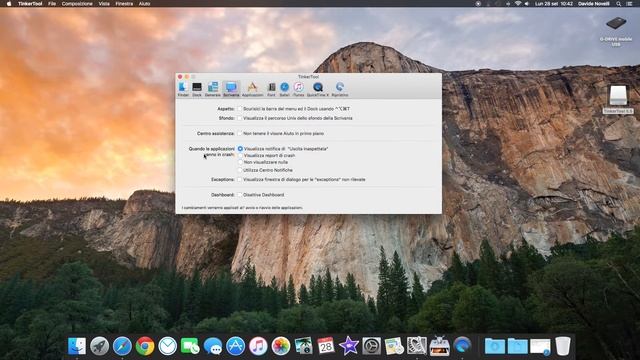
Task: Launch Google Chrome from the Dock
Action: click(145, 346)
